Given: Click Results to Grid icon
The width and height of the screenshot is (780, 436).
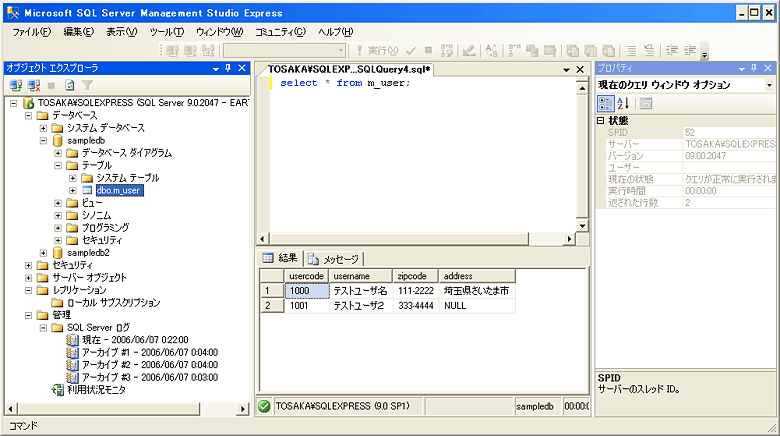Looking at the screenshot, I should pyautogui.click(x=590, y=50).
